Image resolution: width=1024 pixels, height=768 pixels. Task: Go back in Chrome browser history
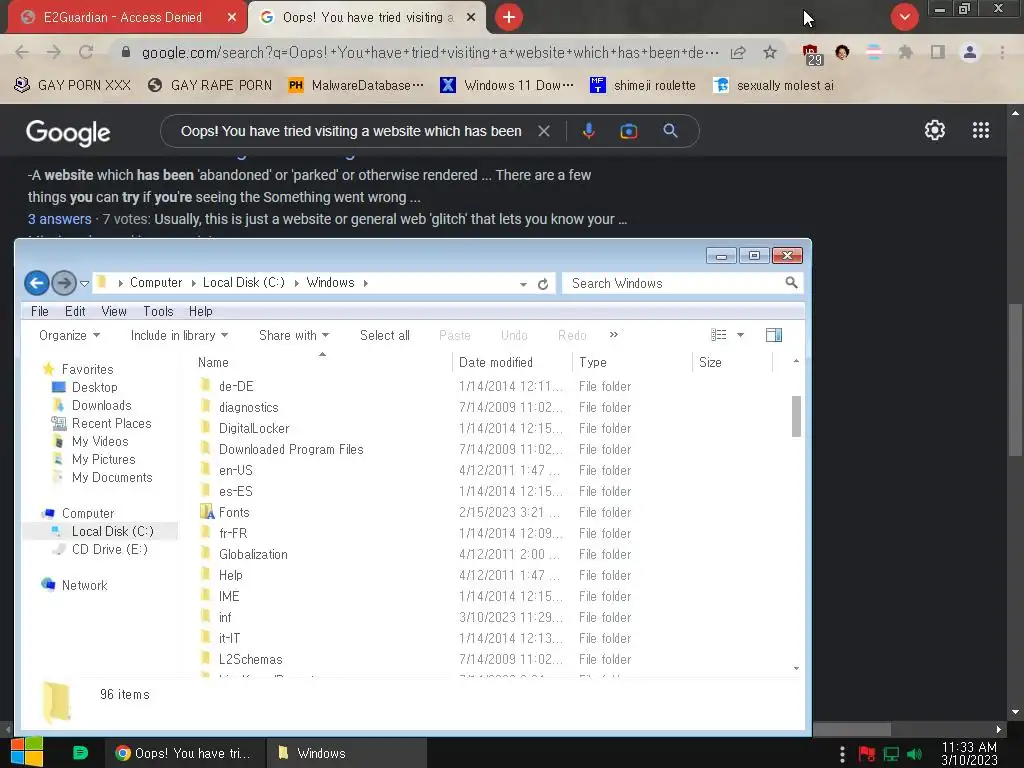(x=22, y=52)
